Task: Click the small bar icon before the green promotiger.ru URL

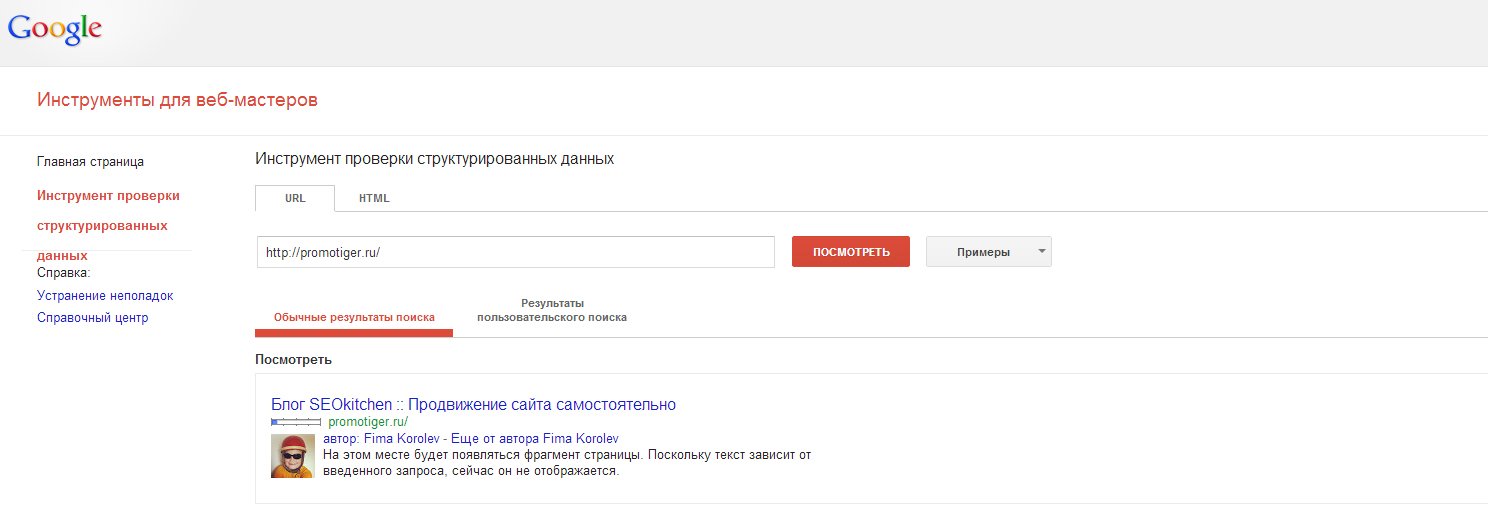Action: 295,422
